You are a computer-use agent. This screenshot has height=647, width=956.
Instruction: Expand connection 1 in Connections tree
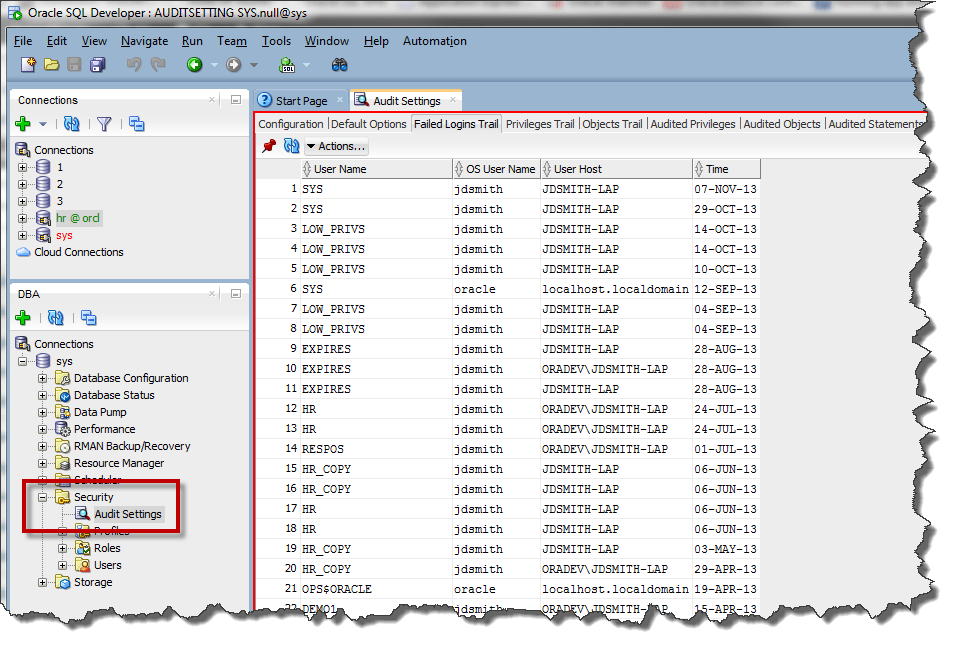pos(23,167)
